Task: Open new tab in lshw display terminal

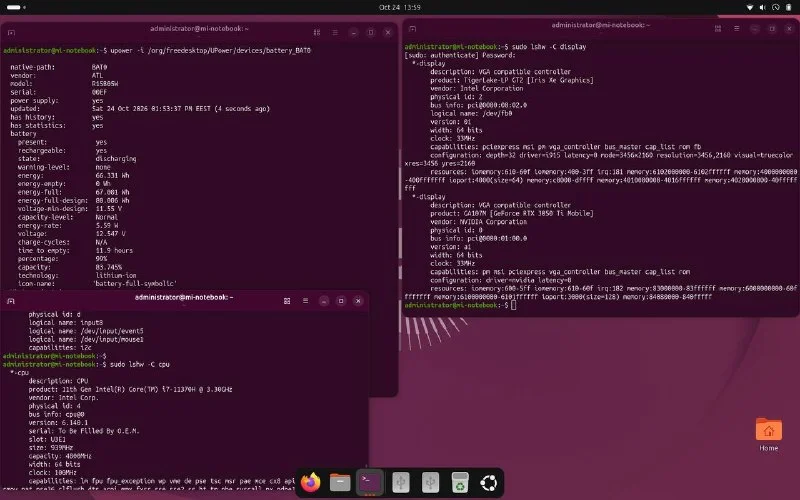Action: (413, 29)
